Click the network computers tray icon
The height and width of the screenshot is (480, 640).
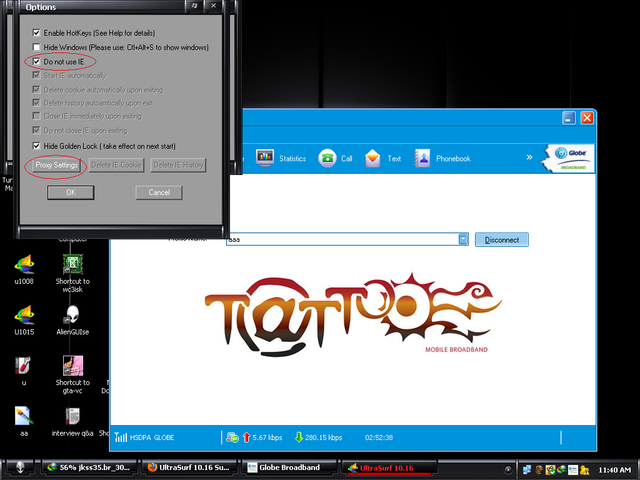tap(527, 470)
